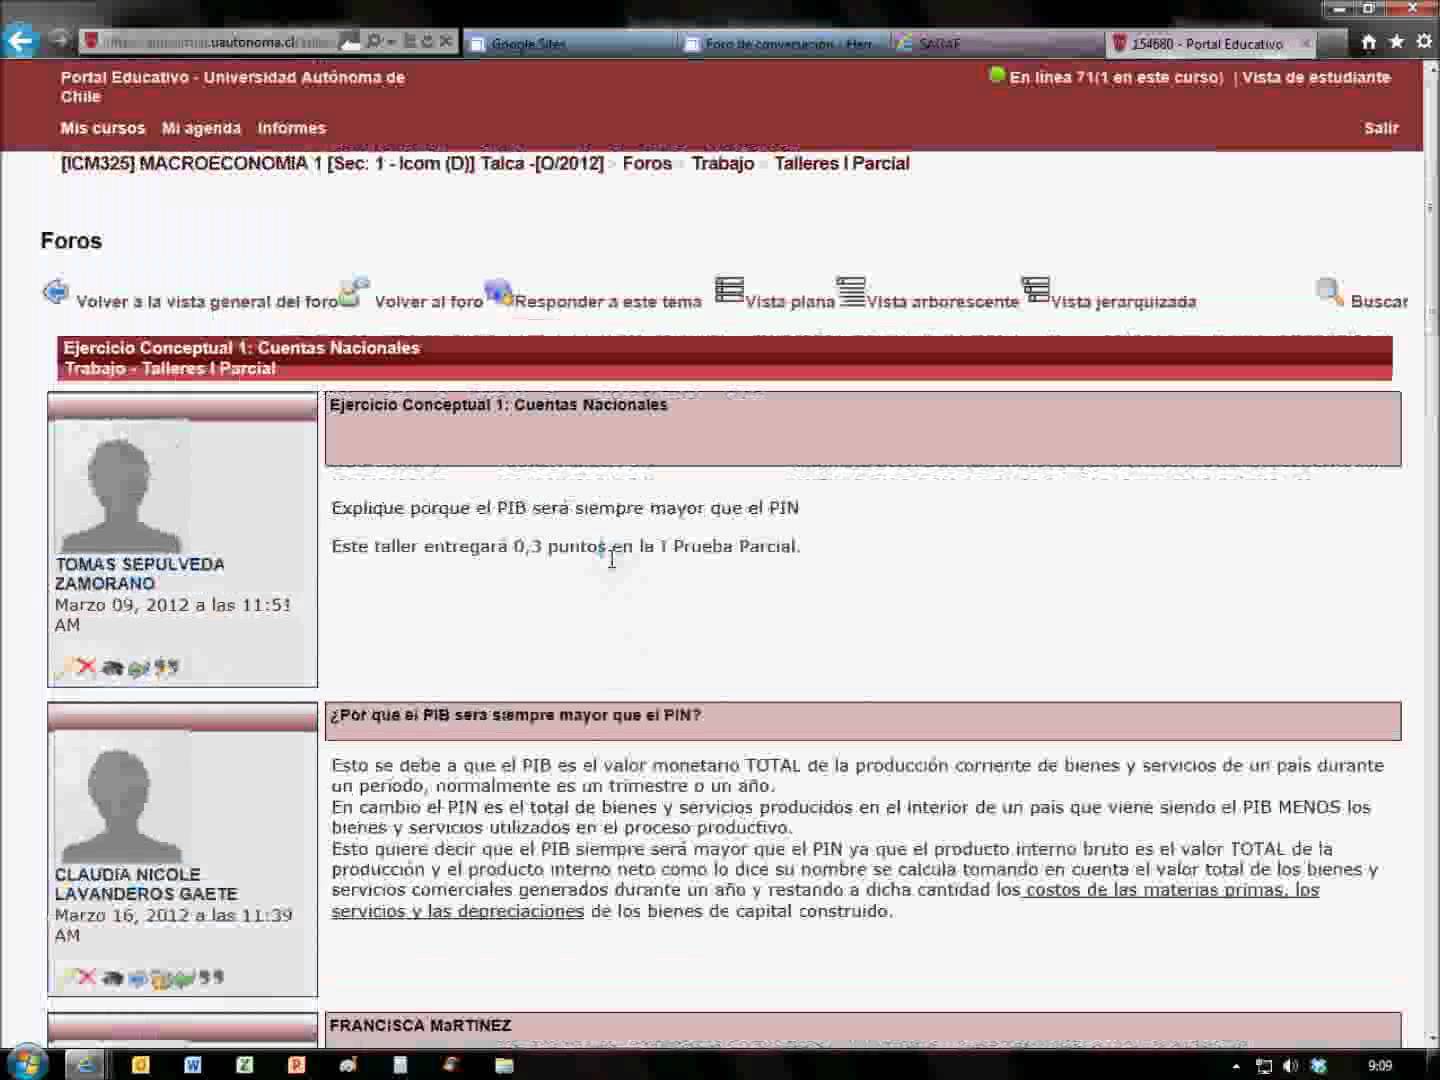Select the Vista arborescente tree view icon
1440x1080 pixels.
click(852, 291)
